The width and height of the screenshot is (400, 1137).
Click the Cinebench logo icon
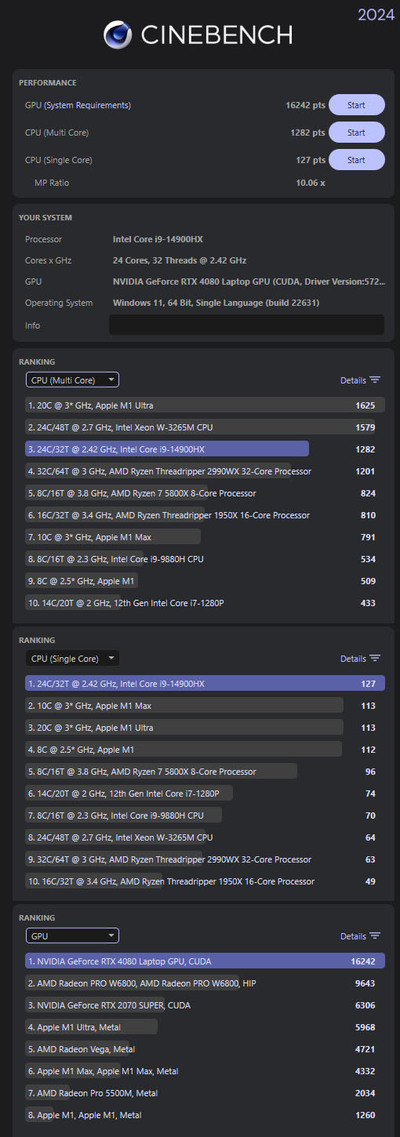pos(117,34)
